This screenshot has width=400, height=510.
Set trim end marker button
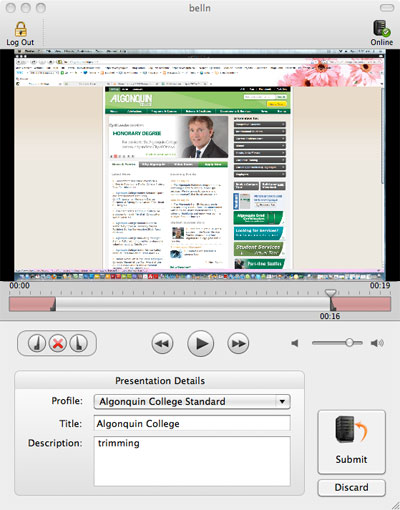point(78,343)
